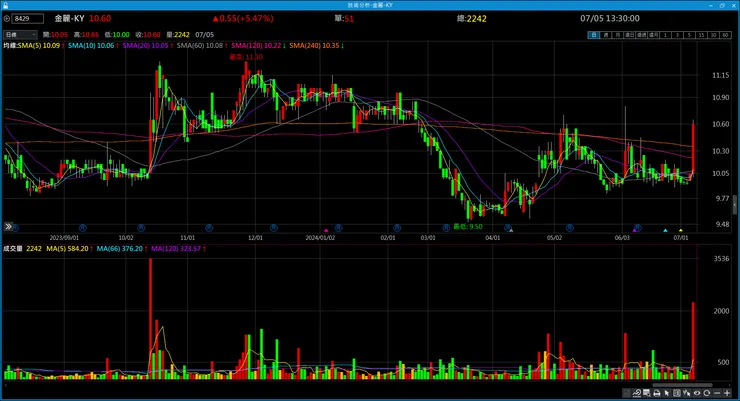Click the chart analysis drawing tool icon

tap(637, 393)
